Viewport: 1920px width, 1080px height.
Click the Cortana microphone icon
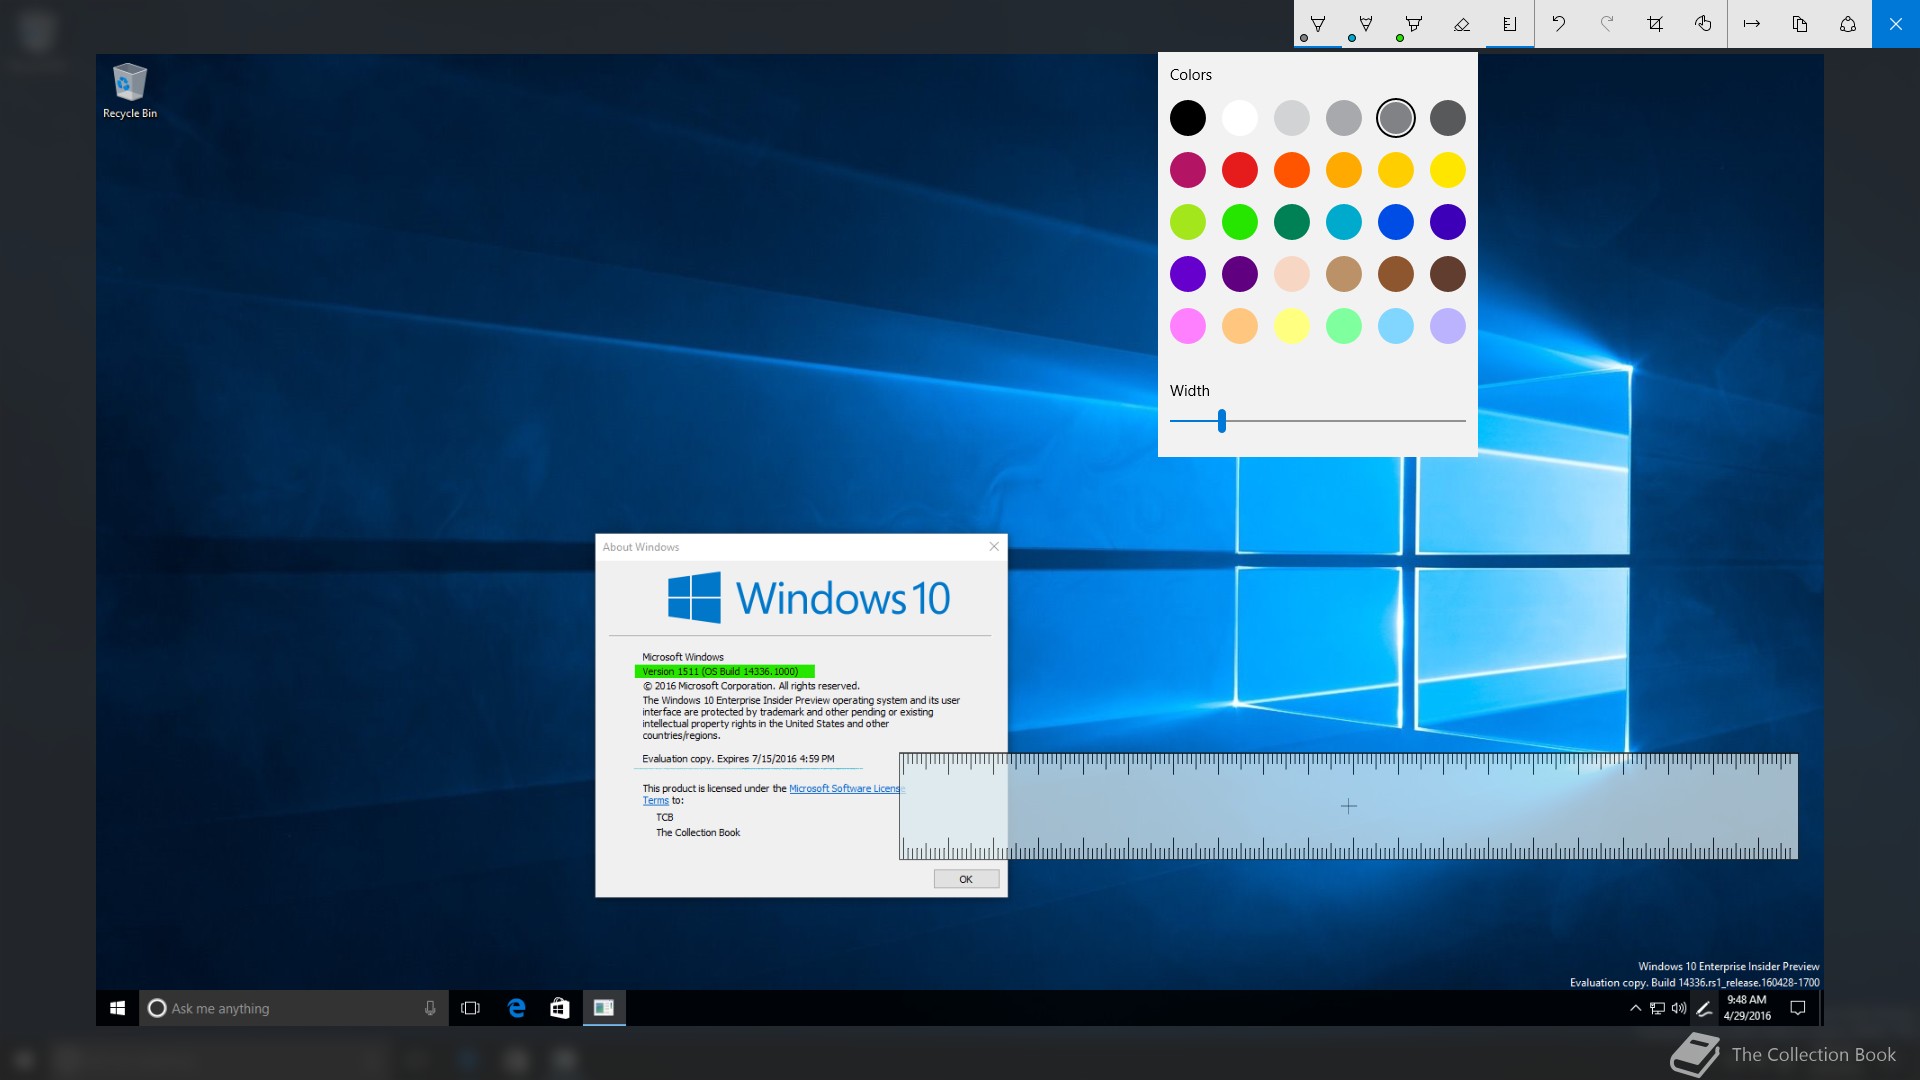pyautogui.click(x=430, y=1008)
